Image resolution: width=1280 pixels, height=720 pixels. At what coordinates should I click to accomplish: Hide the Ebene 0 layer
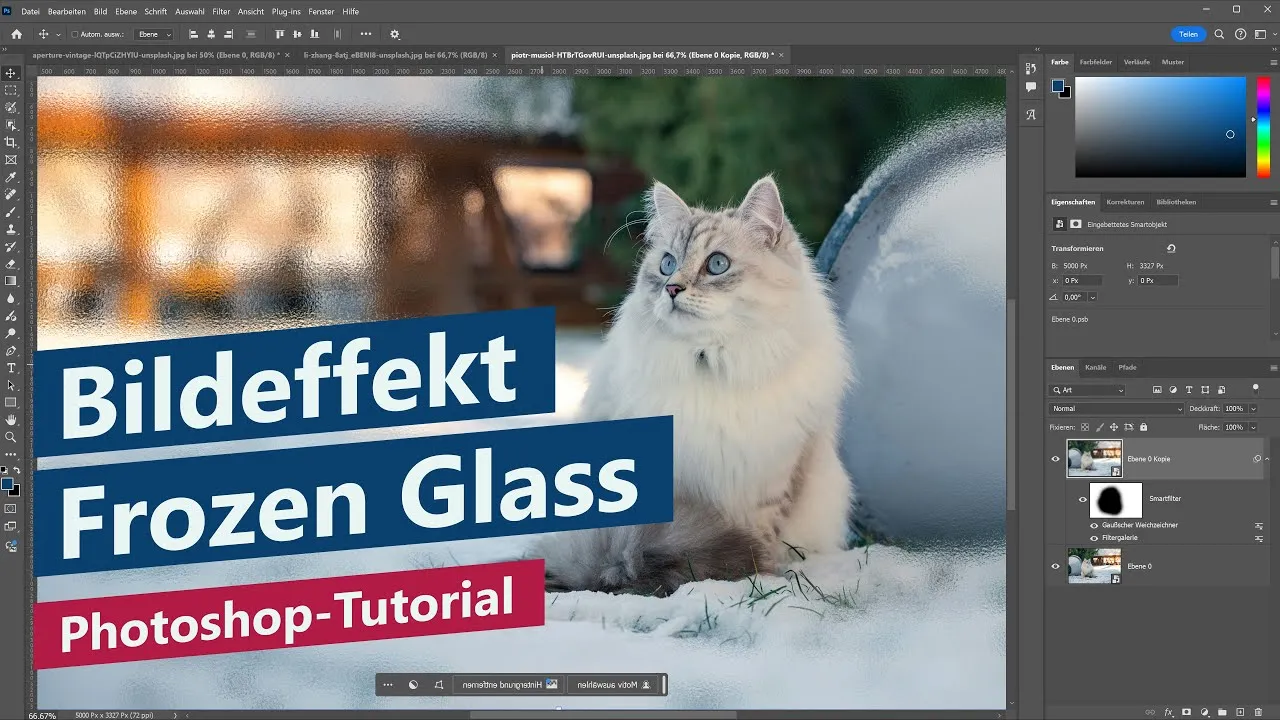(x=1055, y=566)
